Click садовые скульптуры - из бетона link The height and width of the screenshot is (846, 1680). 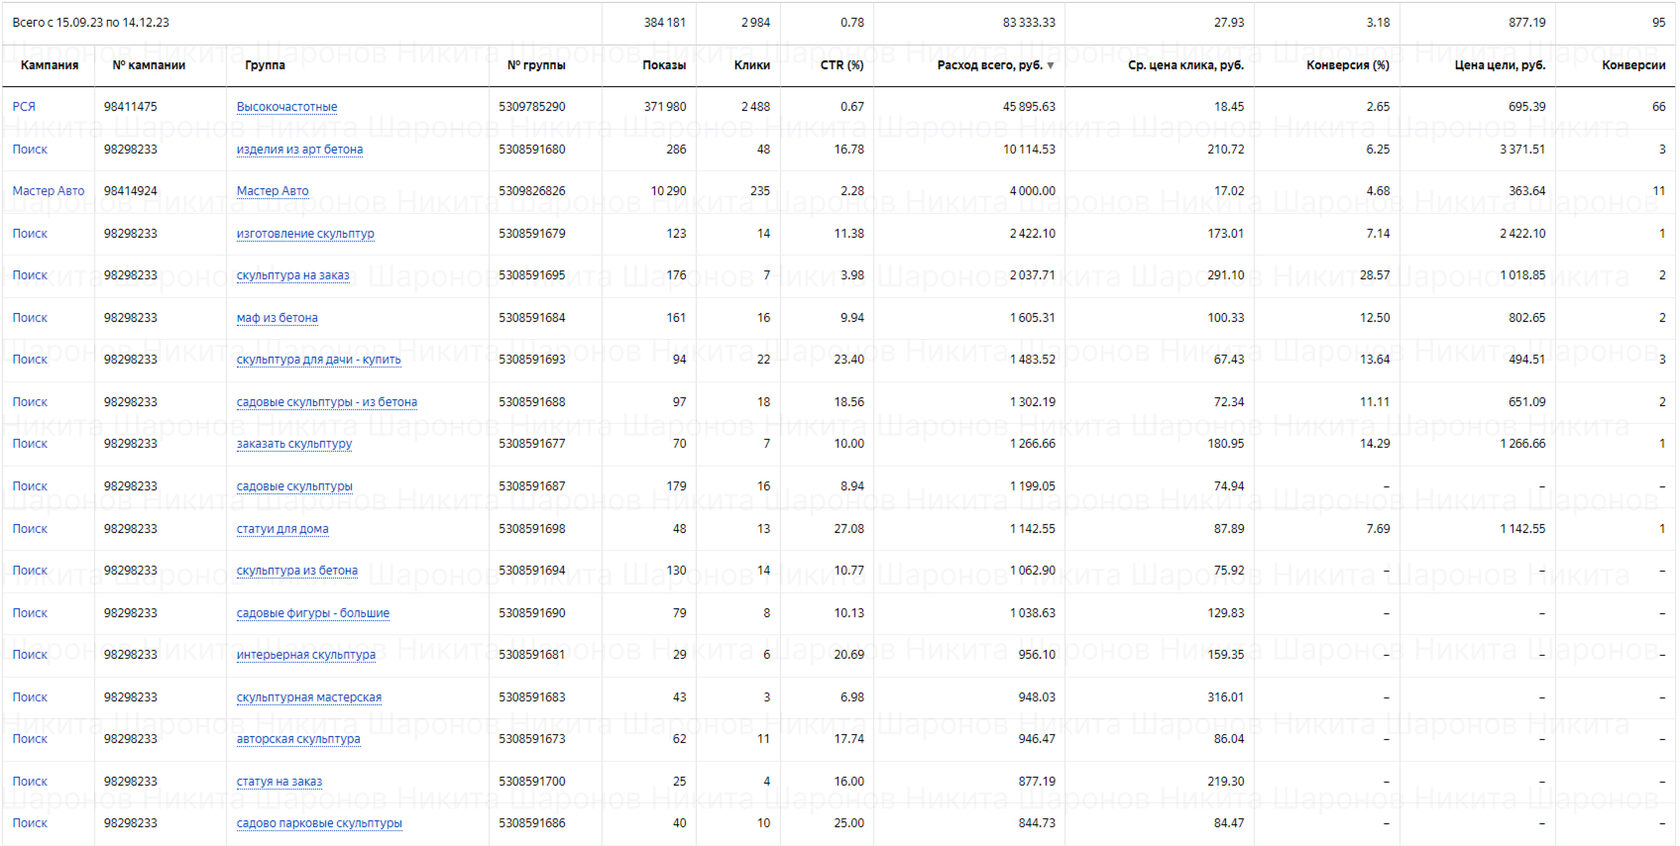pyautogui.click(x=326, y=402)
